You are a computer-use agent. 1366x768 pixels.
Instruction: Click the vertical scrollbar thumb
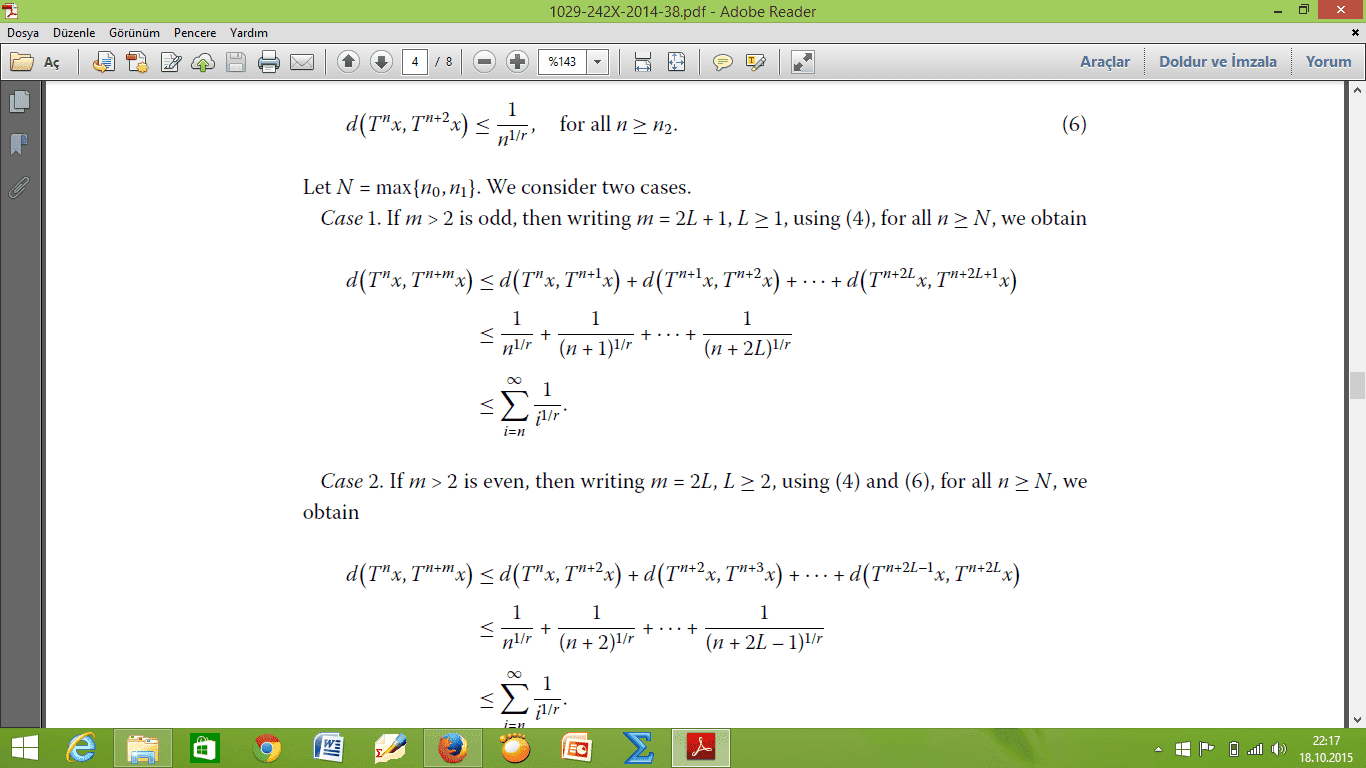[x=1357, y=385]
